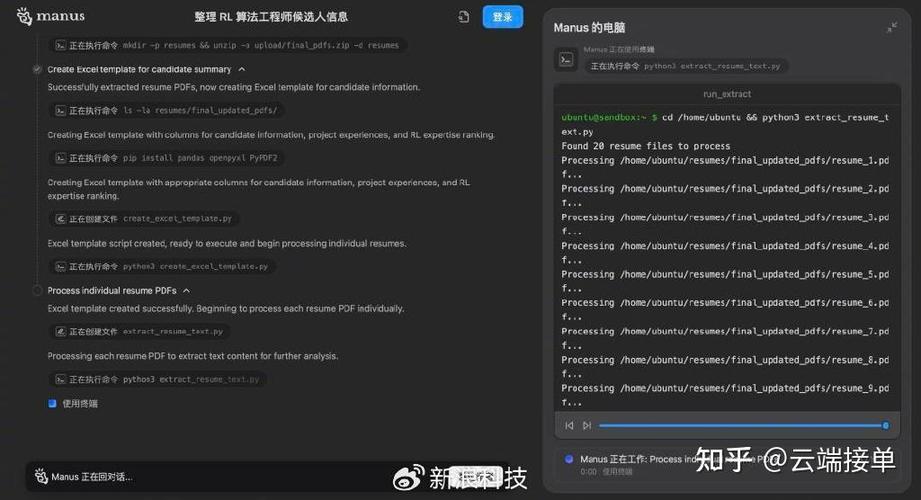Click the terminal icon in Manus 的电脑 header
The width and height of the screenshot is (921, 500).
(566, 59)
